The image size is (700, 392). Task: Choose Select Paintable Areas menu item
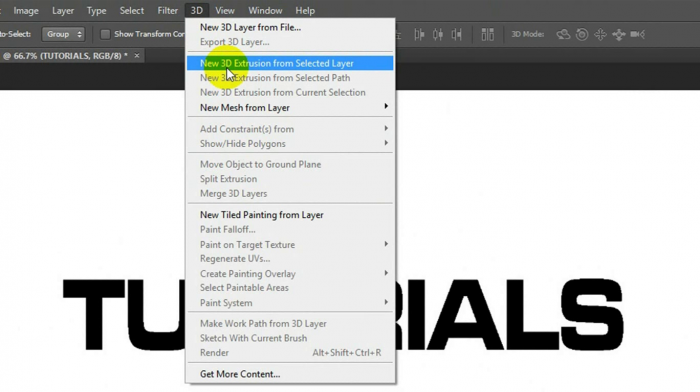pos(290,288)
